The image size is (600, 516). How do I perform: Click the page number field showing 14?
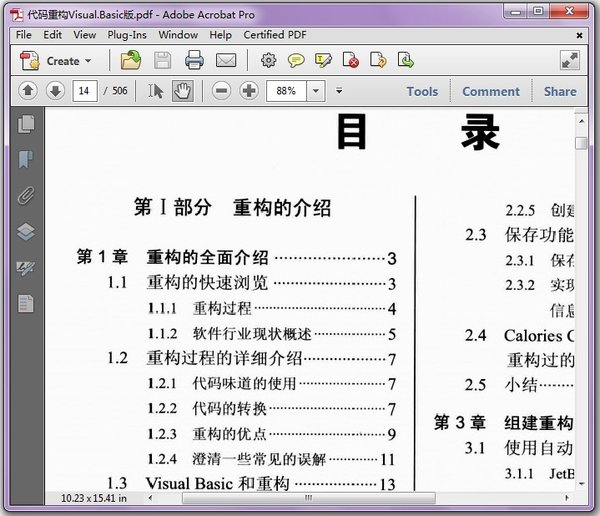coord(85,91)
